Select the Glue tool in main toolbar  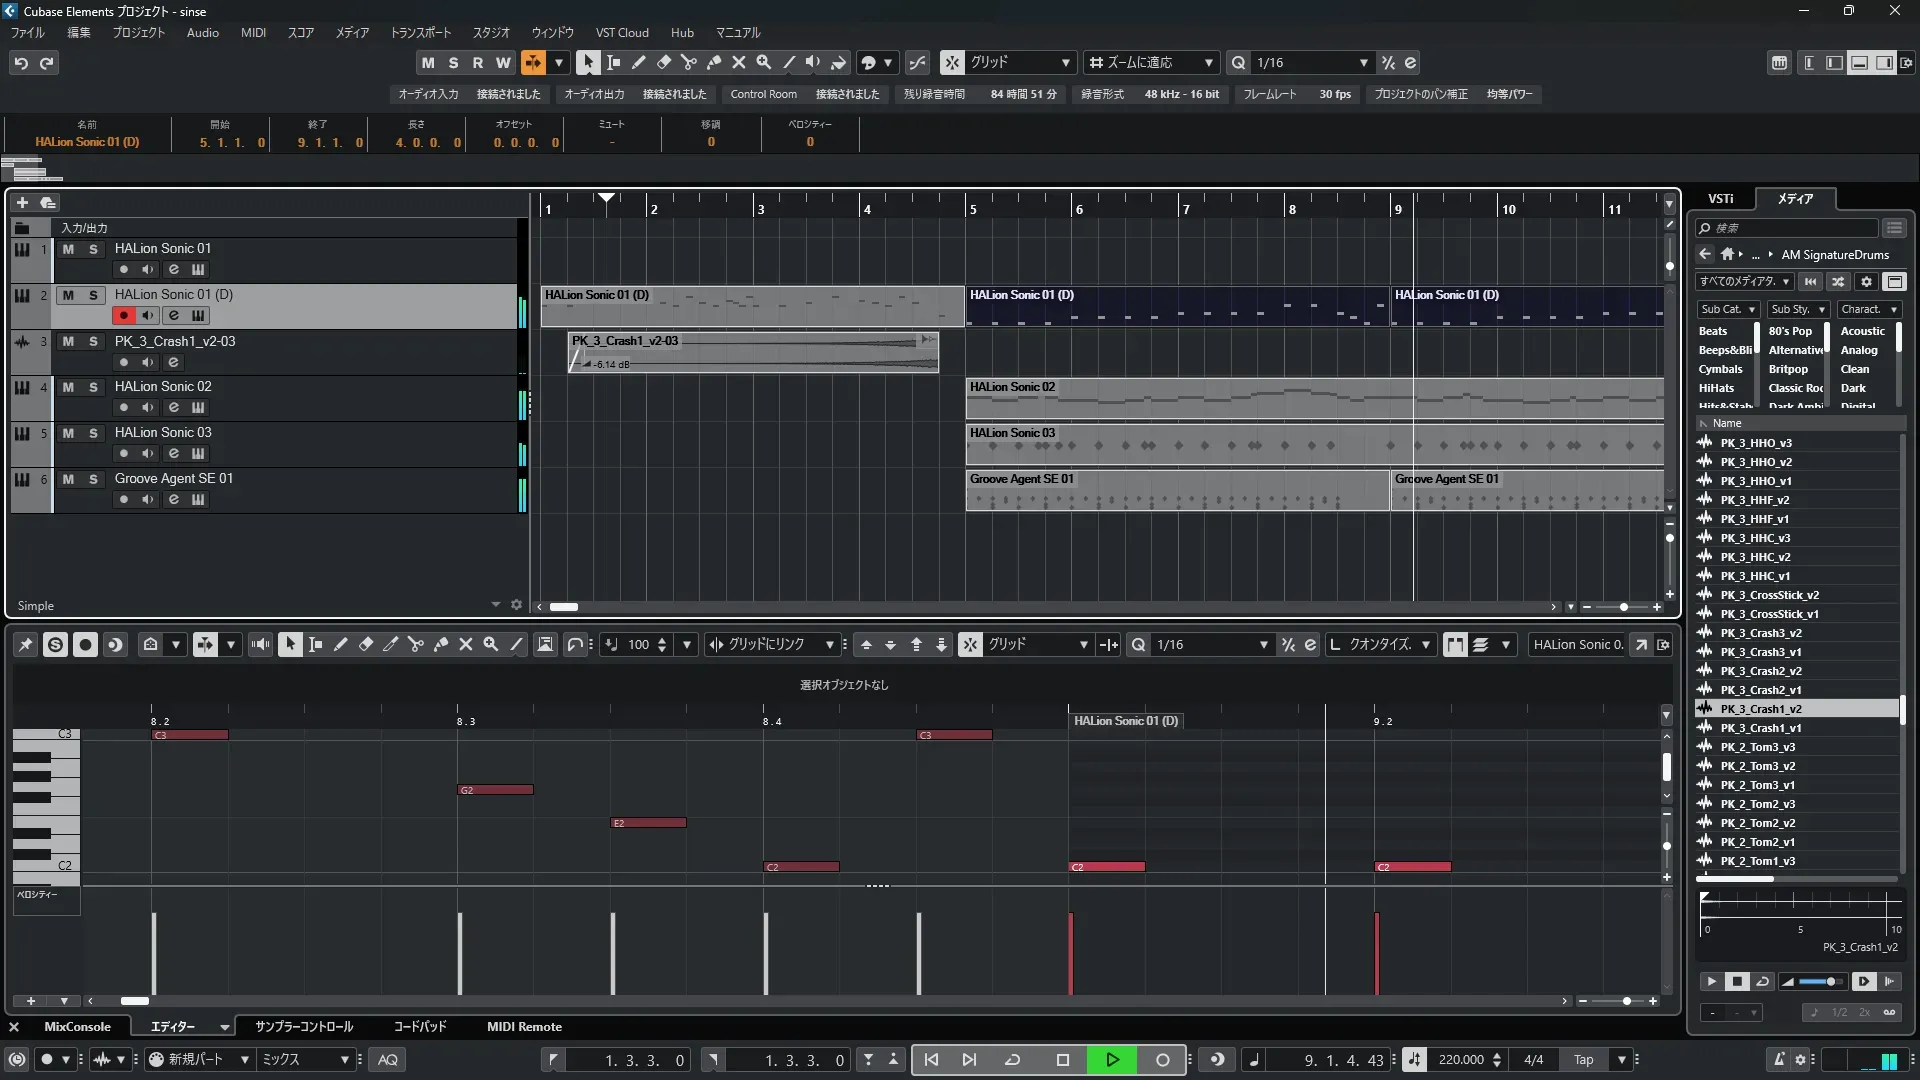714,62
